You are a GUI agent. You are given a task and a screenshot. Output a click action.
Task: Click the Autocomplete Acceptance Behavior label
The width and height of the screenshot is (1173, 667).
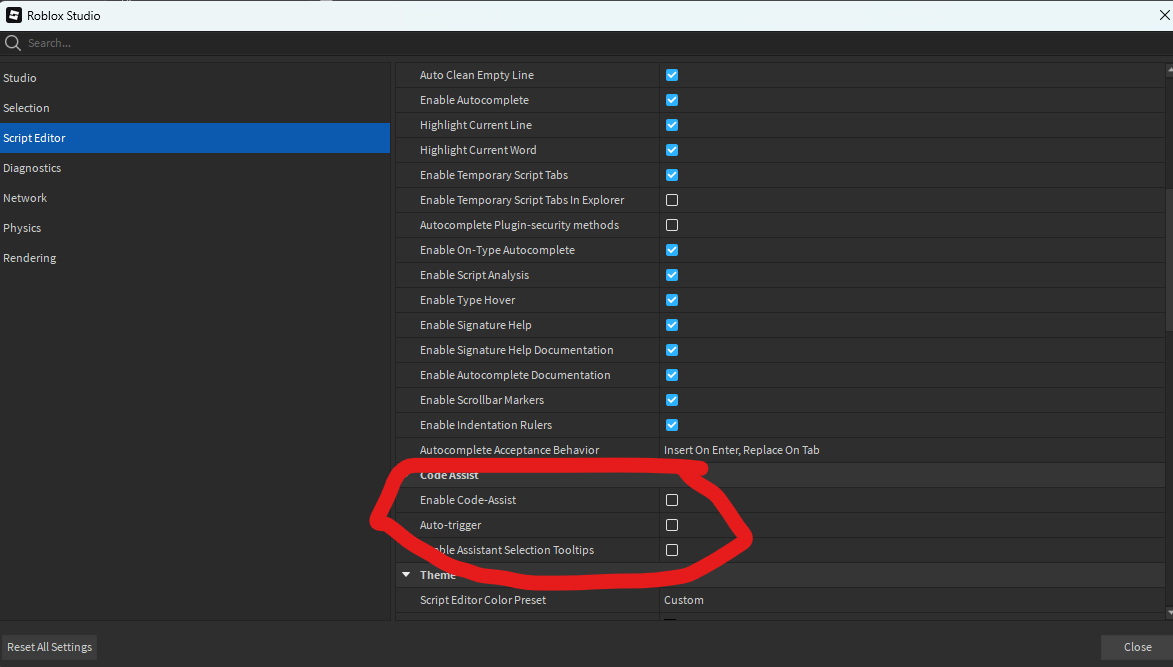point(509,450)
